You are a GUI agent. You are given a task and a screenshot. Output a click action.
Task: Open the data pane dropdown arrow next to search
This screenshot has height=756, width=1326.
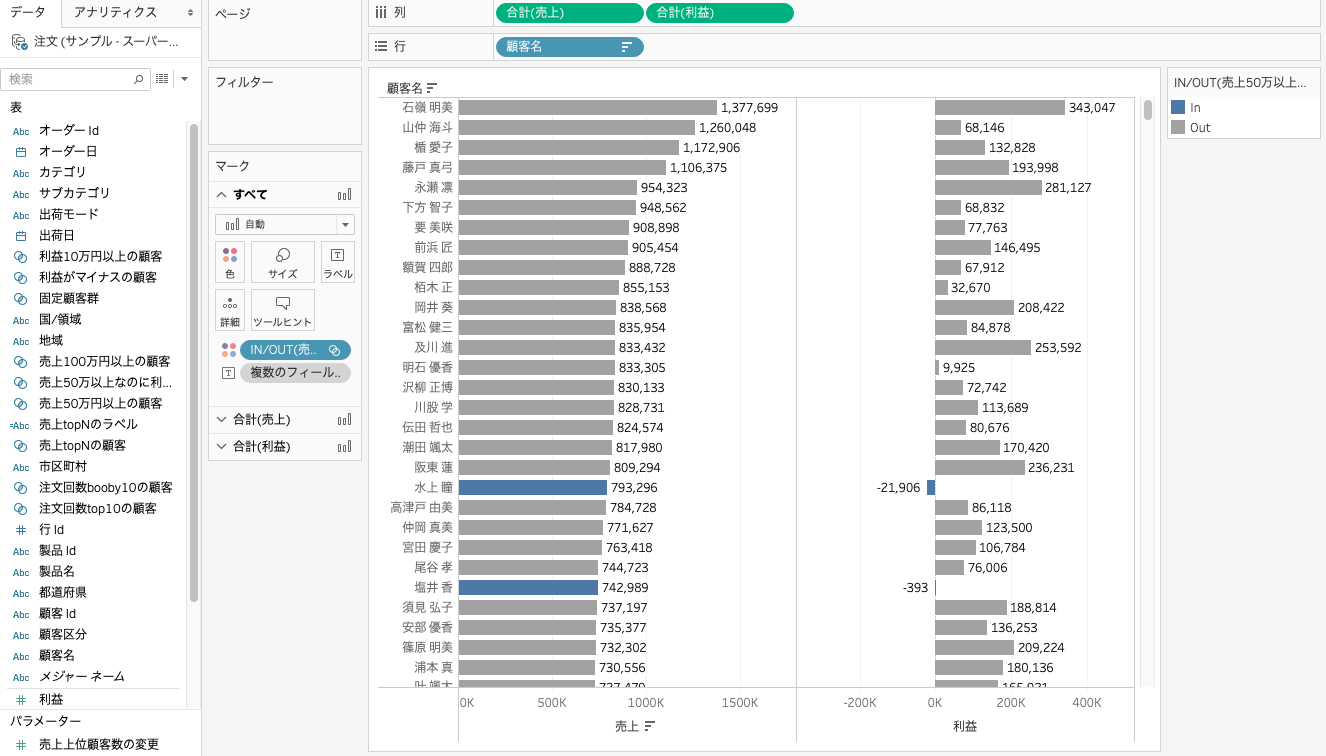coord(184,79)
